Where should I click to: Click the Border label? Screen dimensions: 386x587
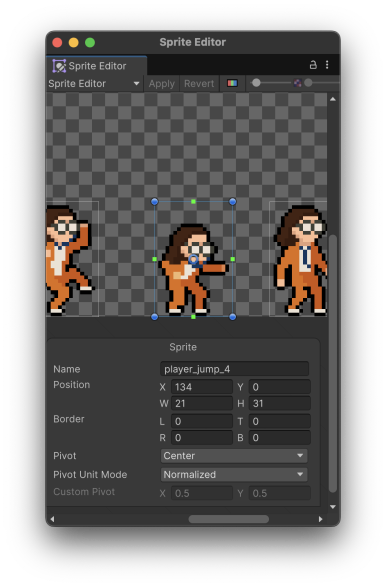click(x=69, y=419)
